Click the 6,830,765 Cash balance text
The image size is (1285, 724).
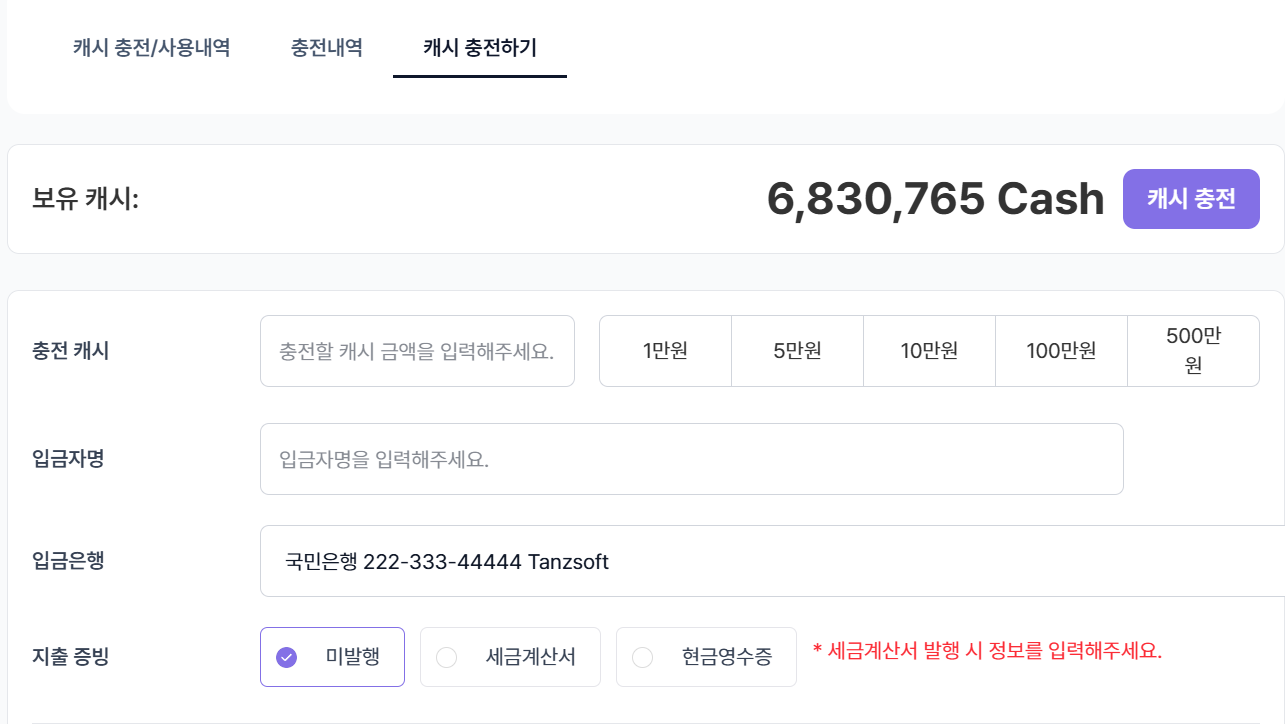(935, 198)
